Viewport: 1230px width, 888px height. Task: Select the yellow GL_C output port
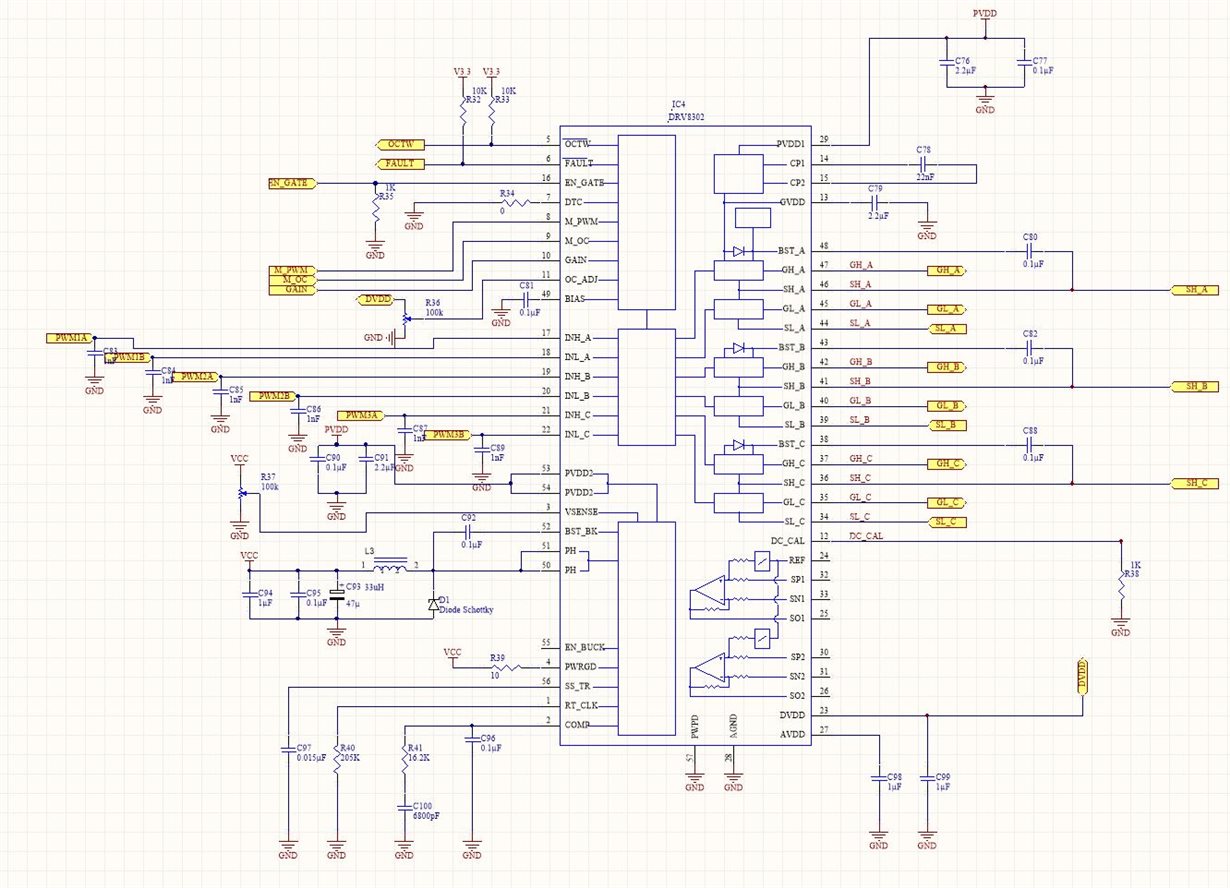[x=946, y=503]
